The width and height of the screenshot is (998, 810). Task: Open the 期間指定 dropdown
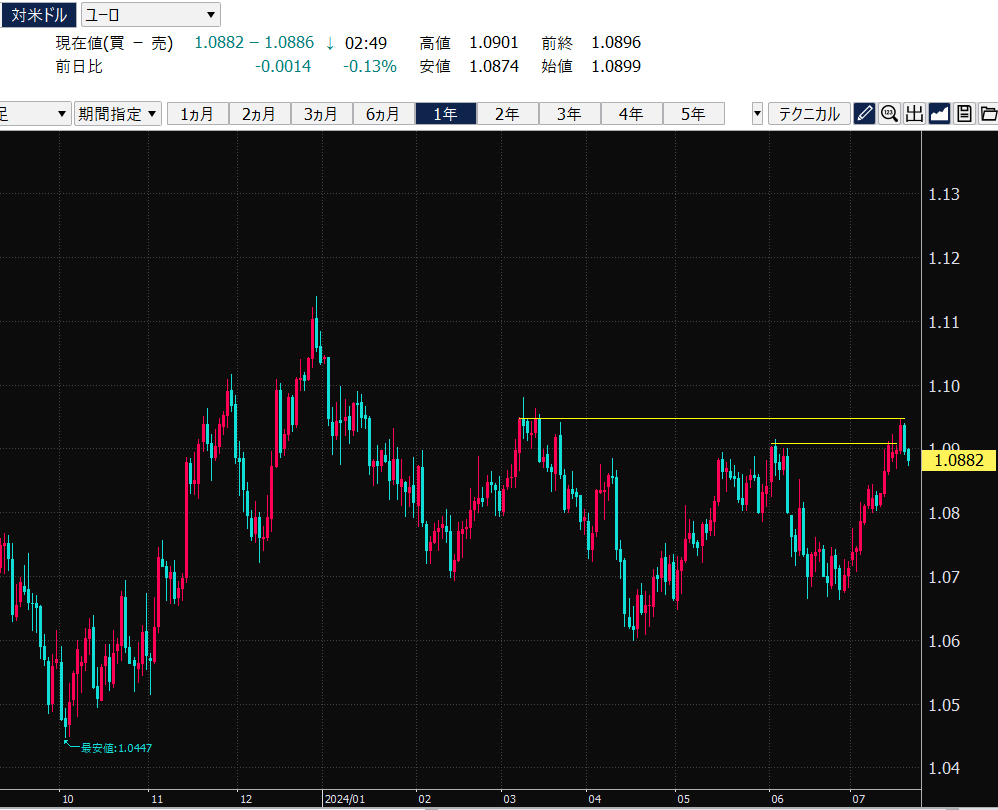click(x=118, y=114)
